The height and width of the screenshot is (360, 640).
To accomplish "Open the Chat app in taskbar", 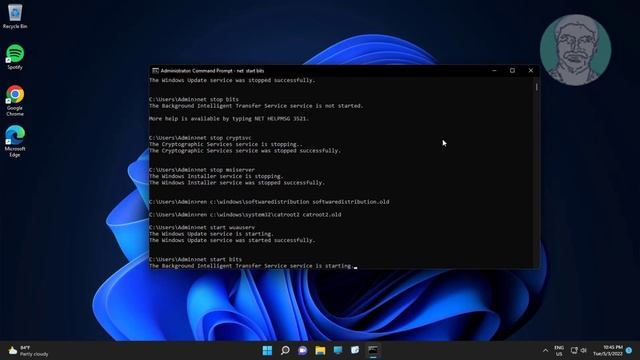I will click(x=302, y=350).
